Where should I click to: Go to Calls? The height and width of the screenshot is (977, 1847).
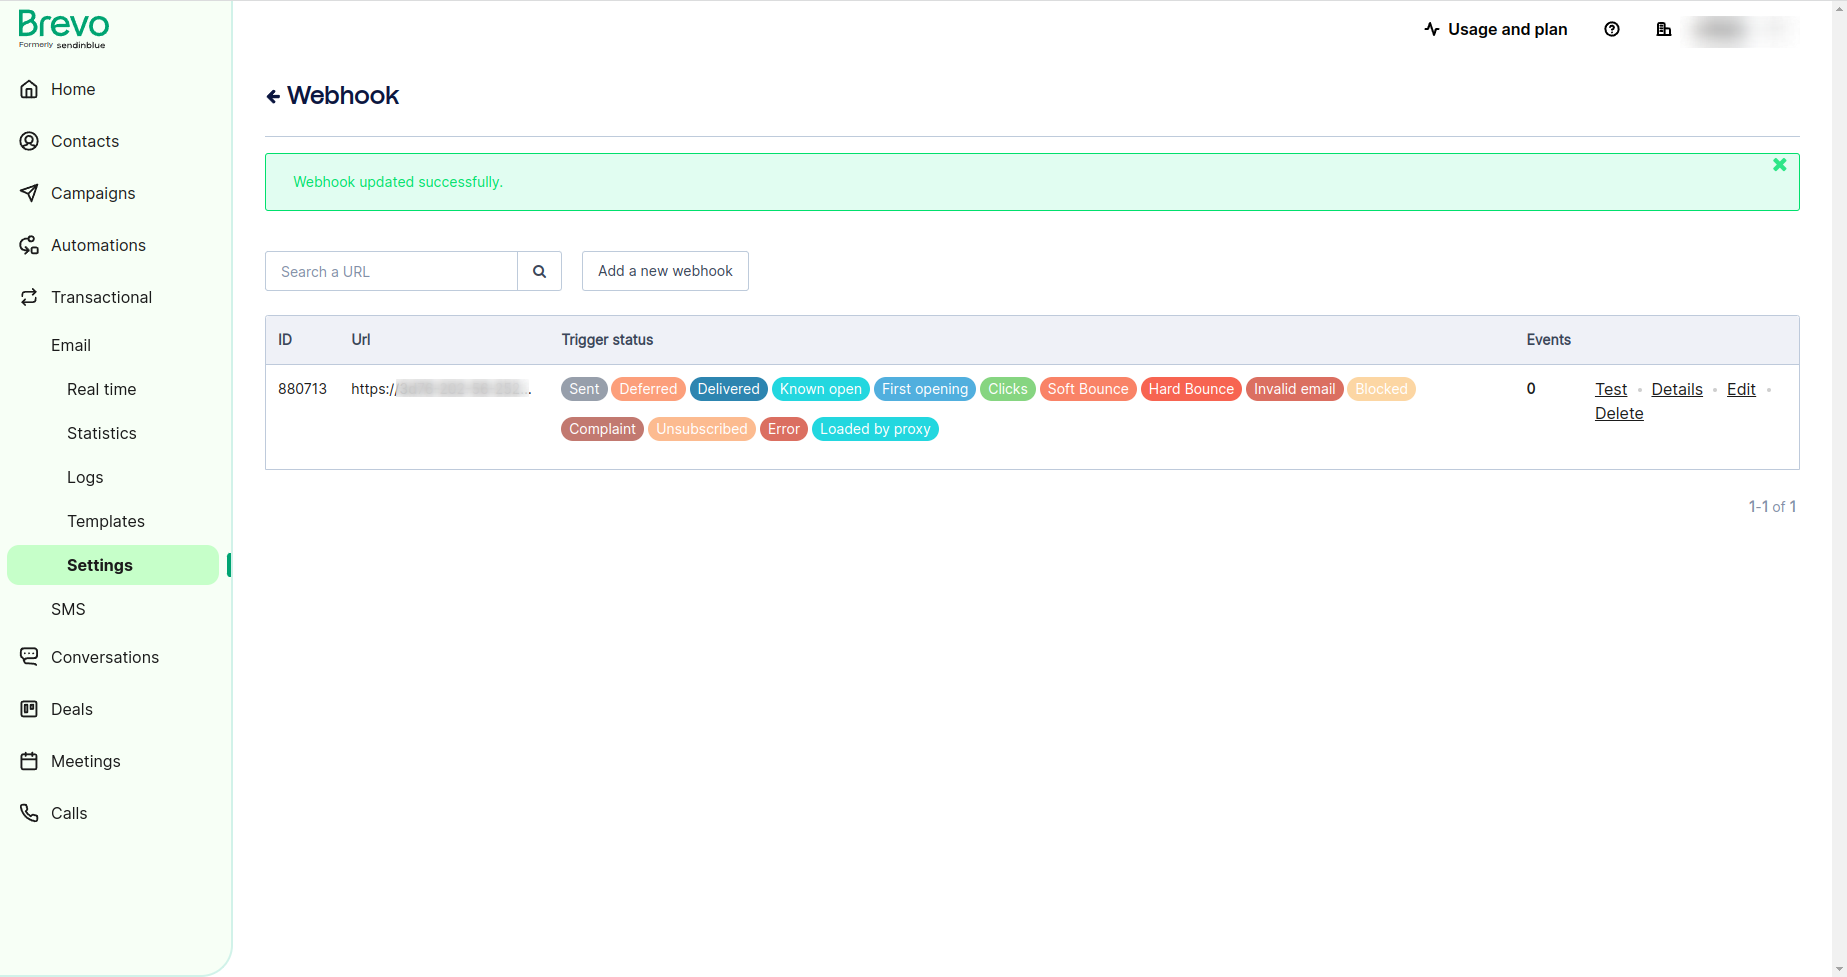click(x=69, y=813)
